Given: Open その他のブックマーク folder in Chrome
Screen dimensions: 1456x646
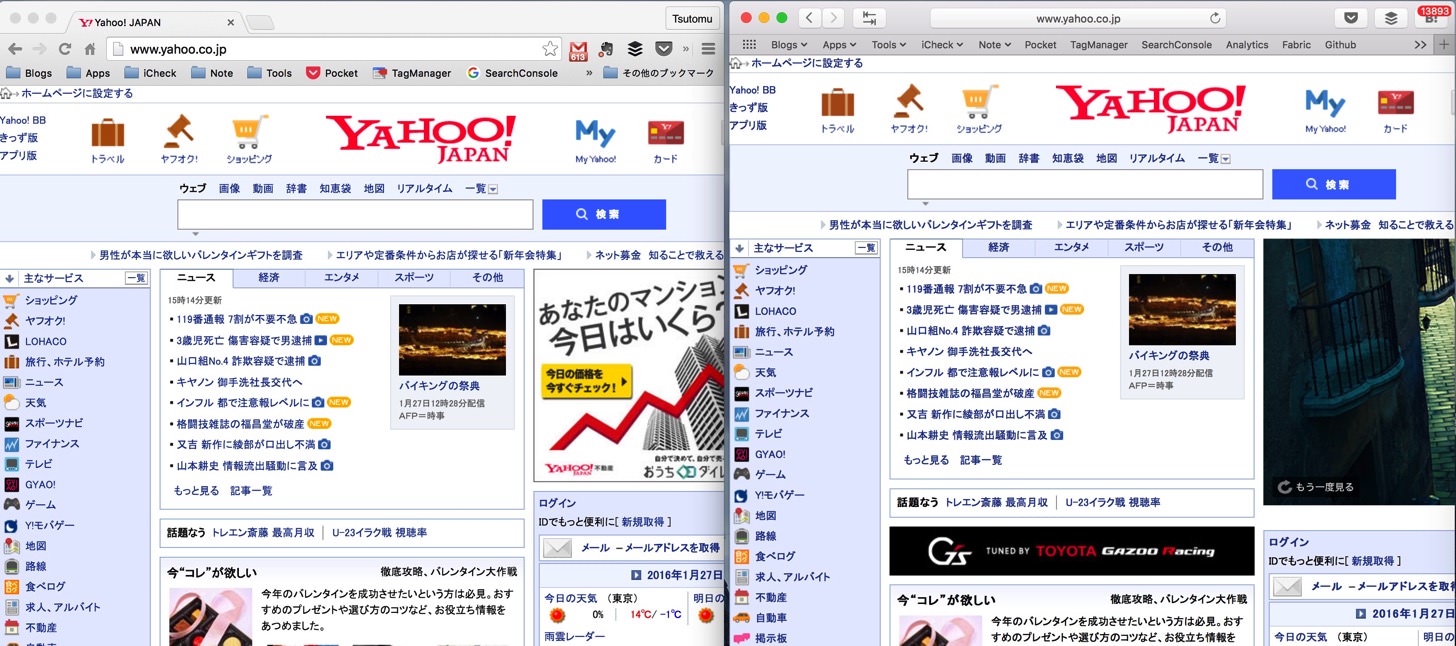Looking at the screenshot, I should (659, 73).
